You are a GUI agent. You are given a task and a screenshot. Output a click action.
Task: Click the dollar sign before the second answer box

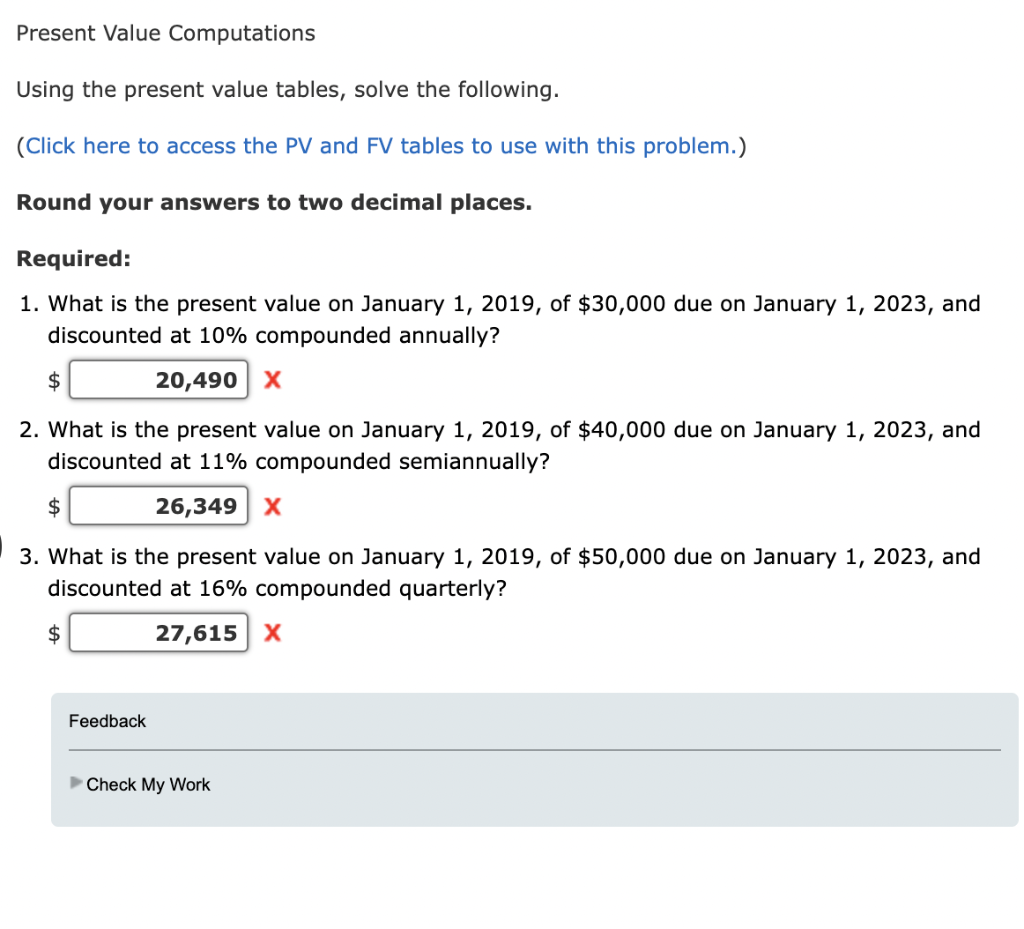coord(53,506)
